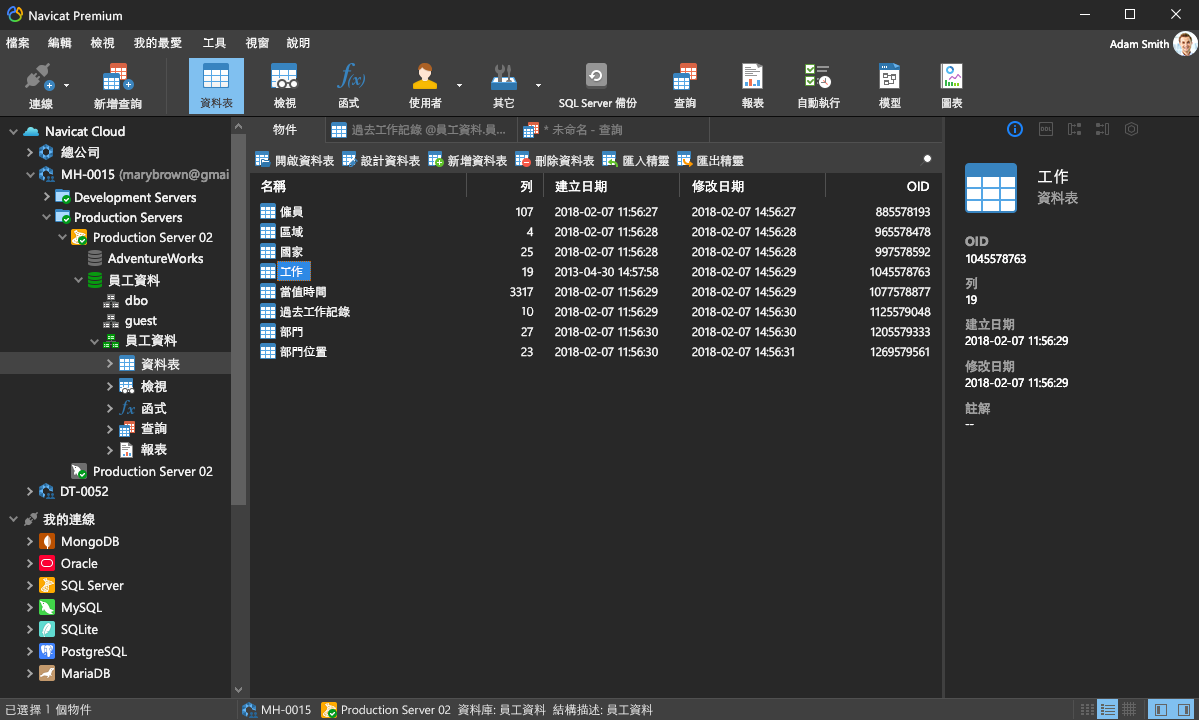
Task: Open the 圖表 charts toolbar icon
Action: pos(951,86)
